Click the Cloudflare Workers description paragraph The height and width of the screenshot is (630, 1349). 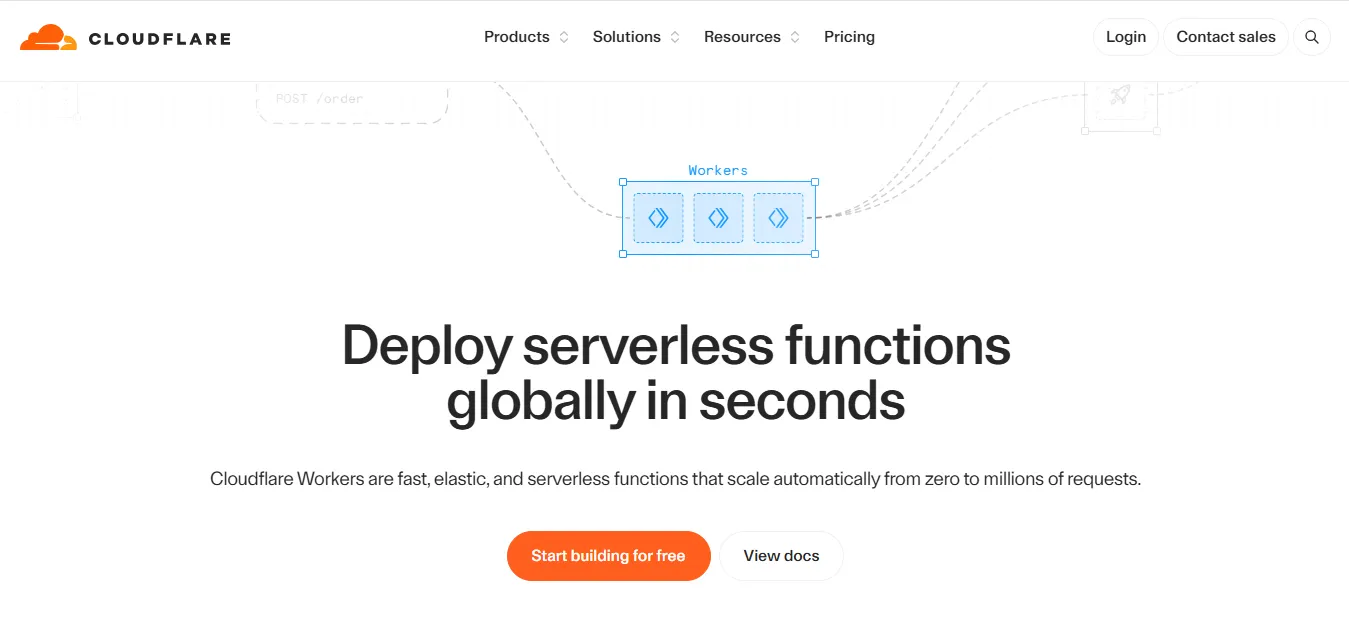(x=675, y=479)
